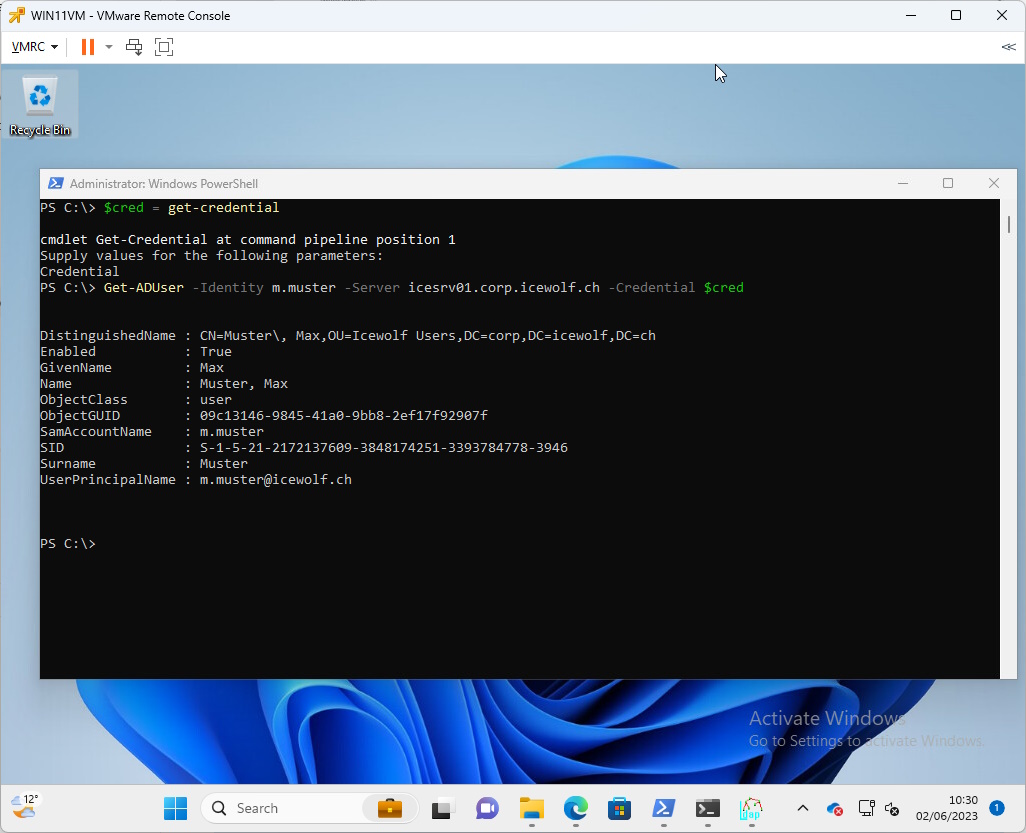Image resolution: width=1026 pixels, height=833 pixels.
Task: Open File Explorer from the taskbar
Action: [531, 808]
